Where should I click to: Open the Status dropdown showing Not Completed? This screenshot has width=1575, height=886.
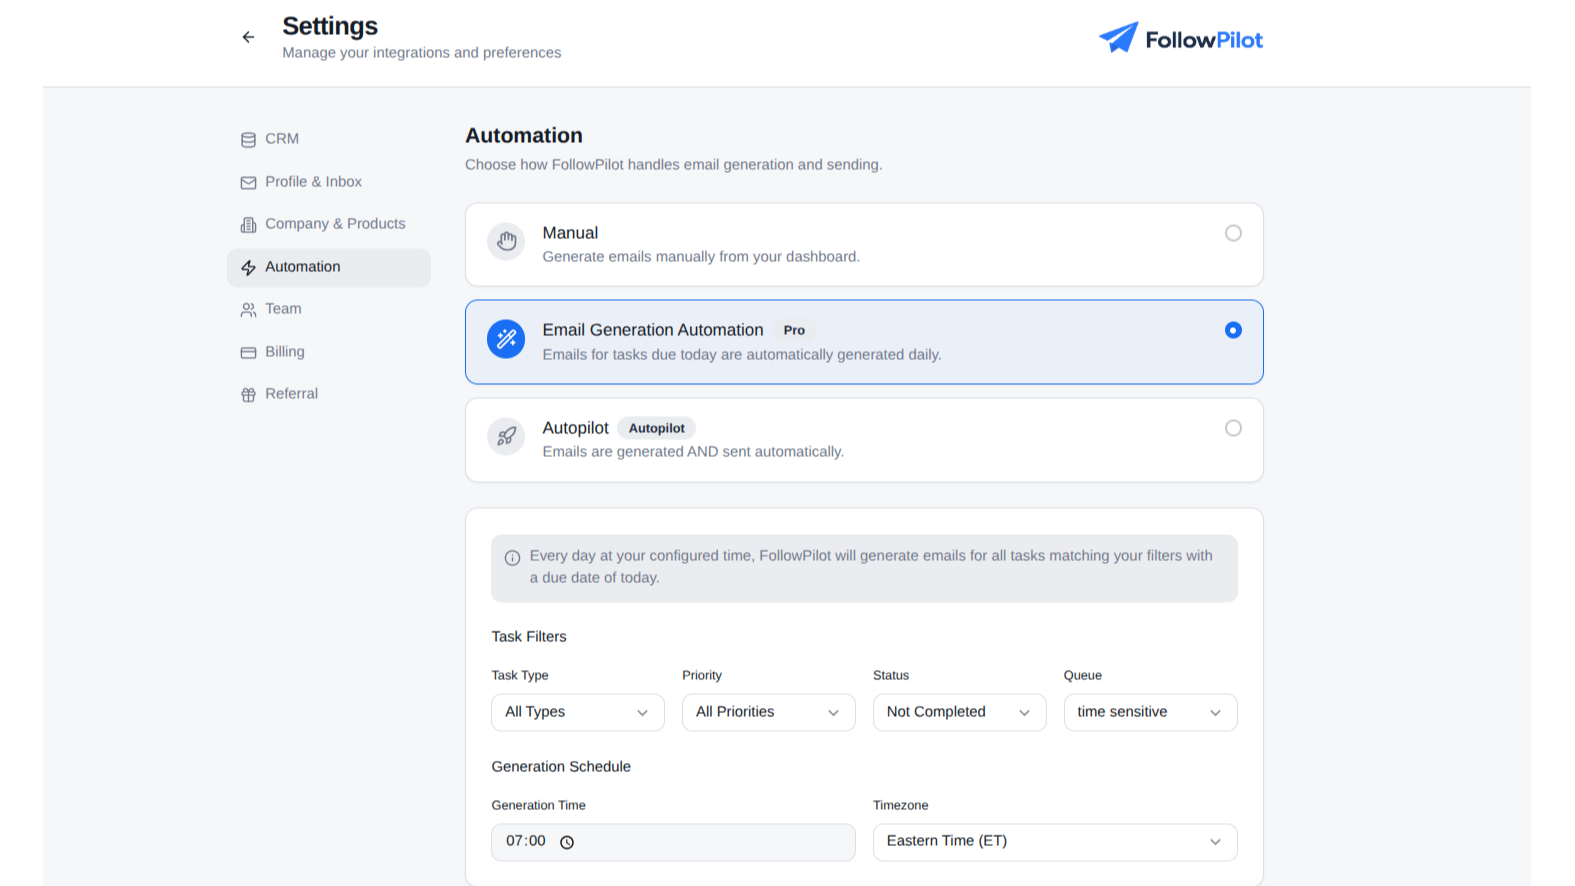pyautogui.click(x=959, y=712)
